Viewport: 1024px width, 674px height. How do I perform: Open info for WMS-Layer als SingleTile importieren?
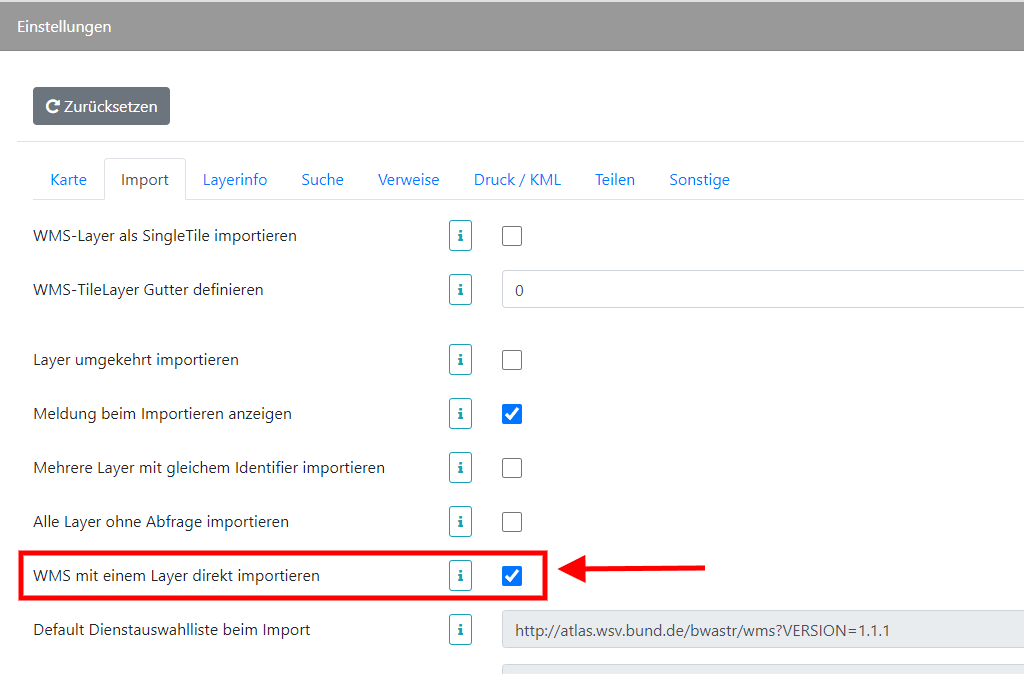click(460, 235)
